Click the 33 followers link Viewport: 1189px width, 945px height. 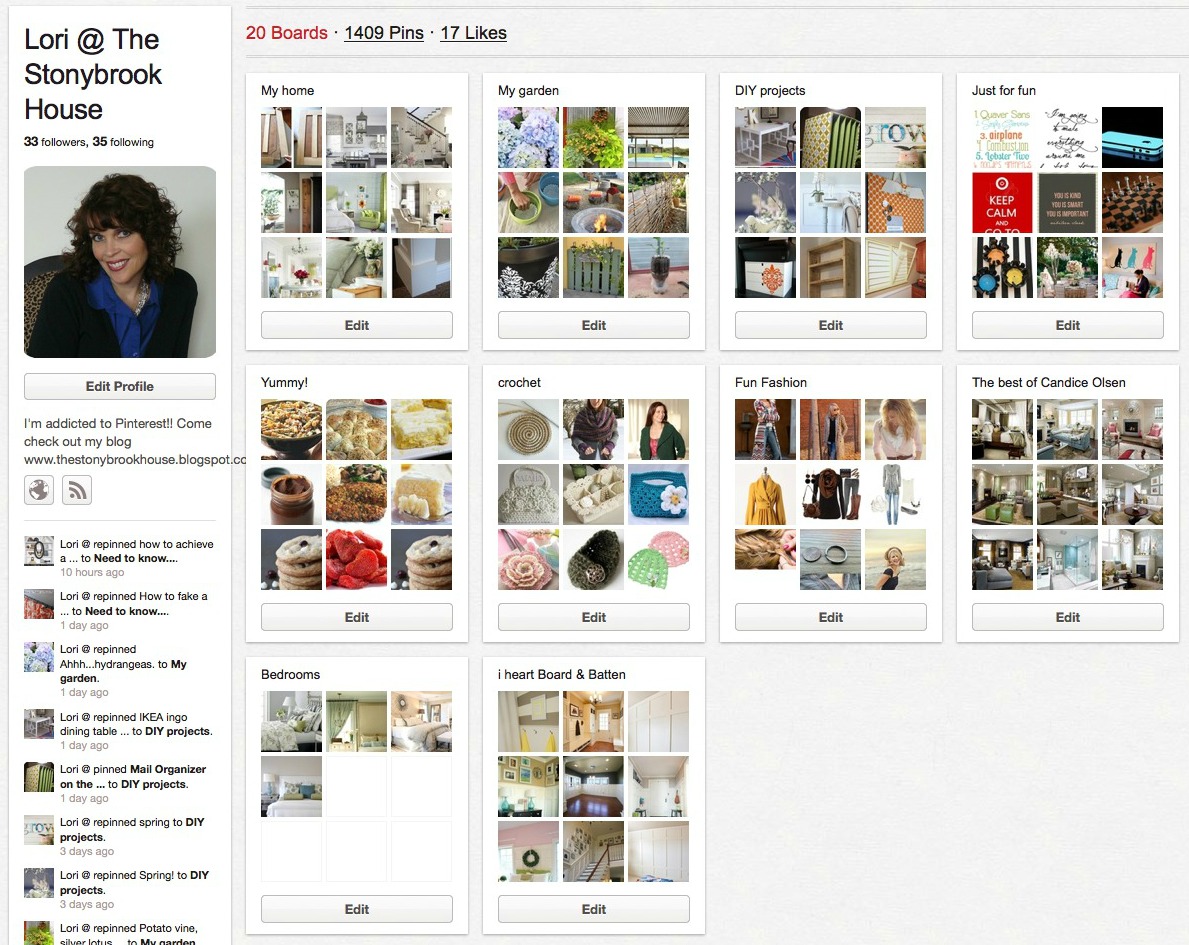click(x=55, y=142)
